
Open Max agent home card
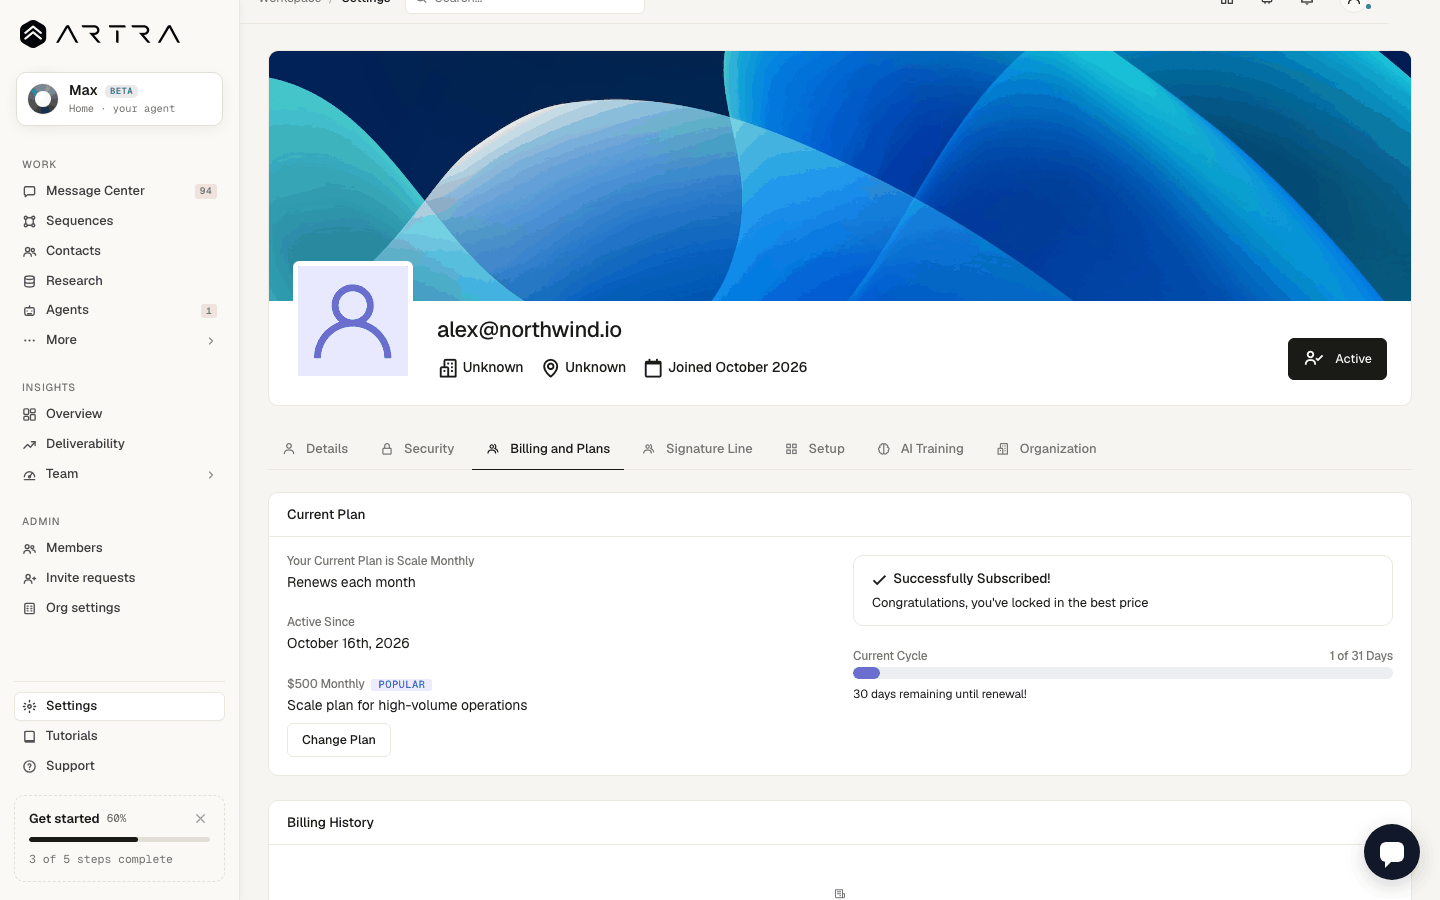pos(119,99)
